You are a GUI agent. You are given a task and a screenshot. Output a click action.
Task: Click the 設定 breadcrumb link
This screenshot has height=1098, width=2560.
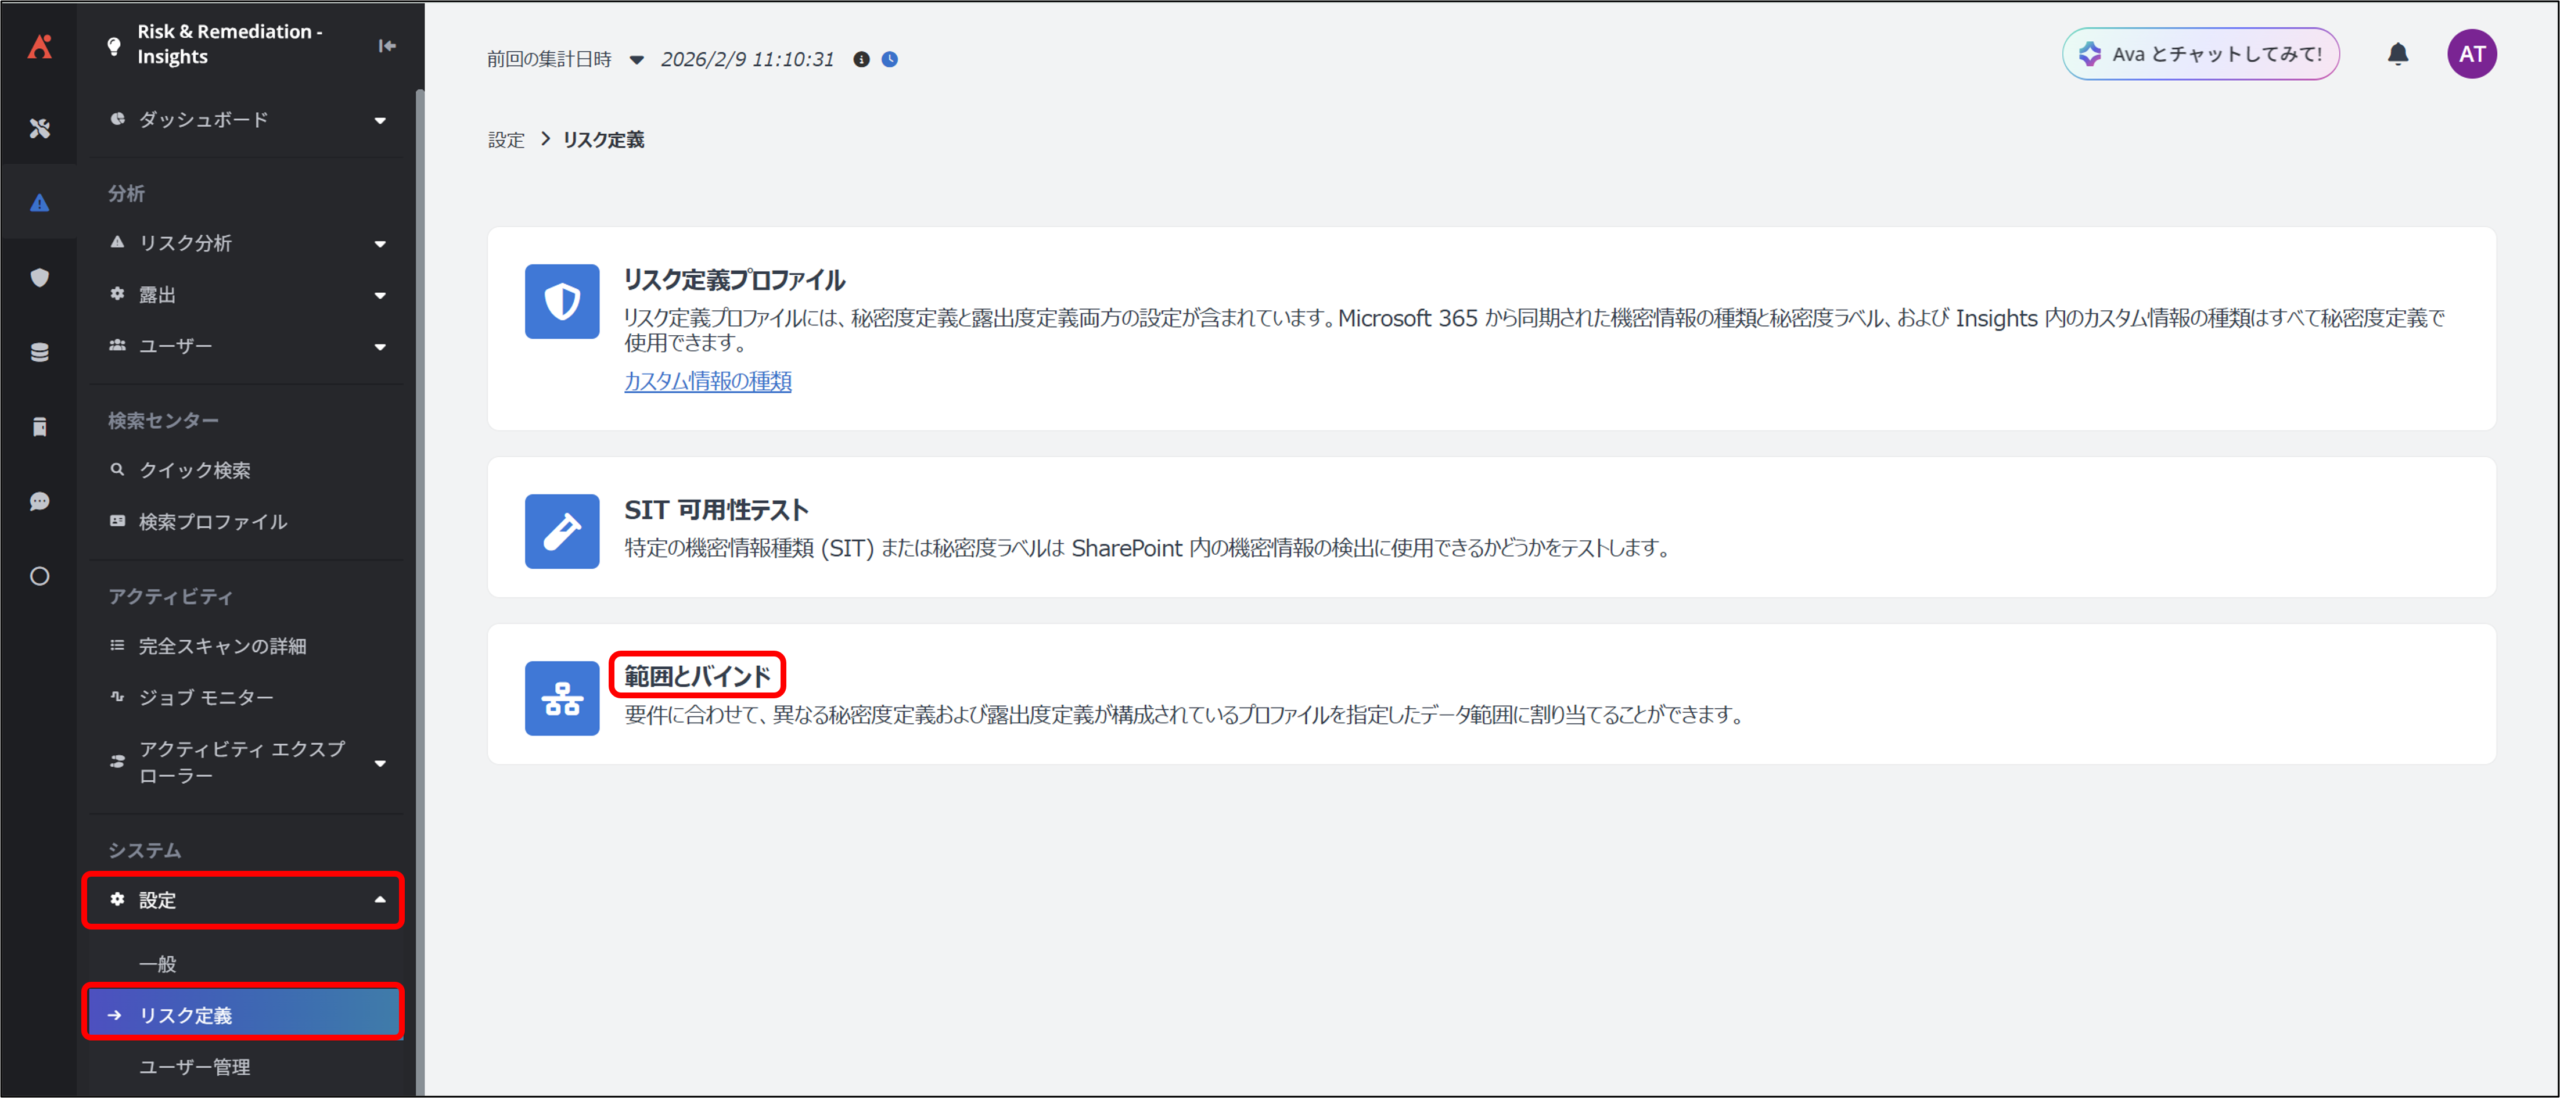(x=506, y=140)
